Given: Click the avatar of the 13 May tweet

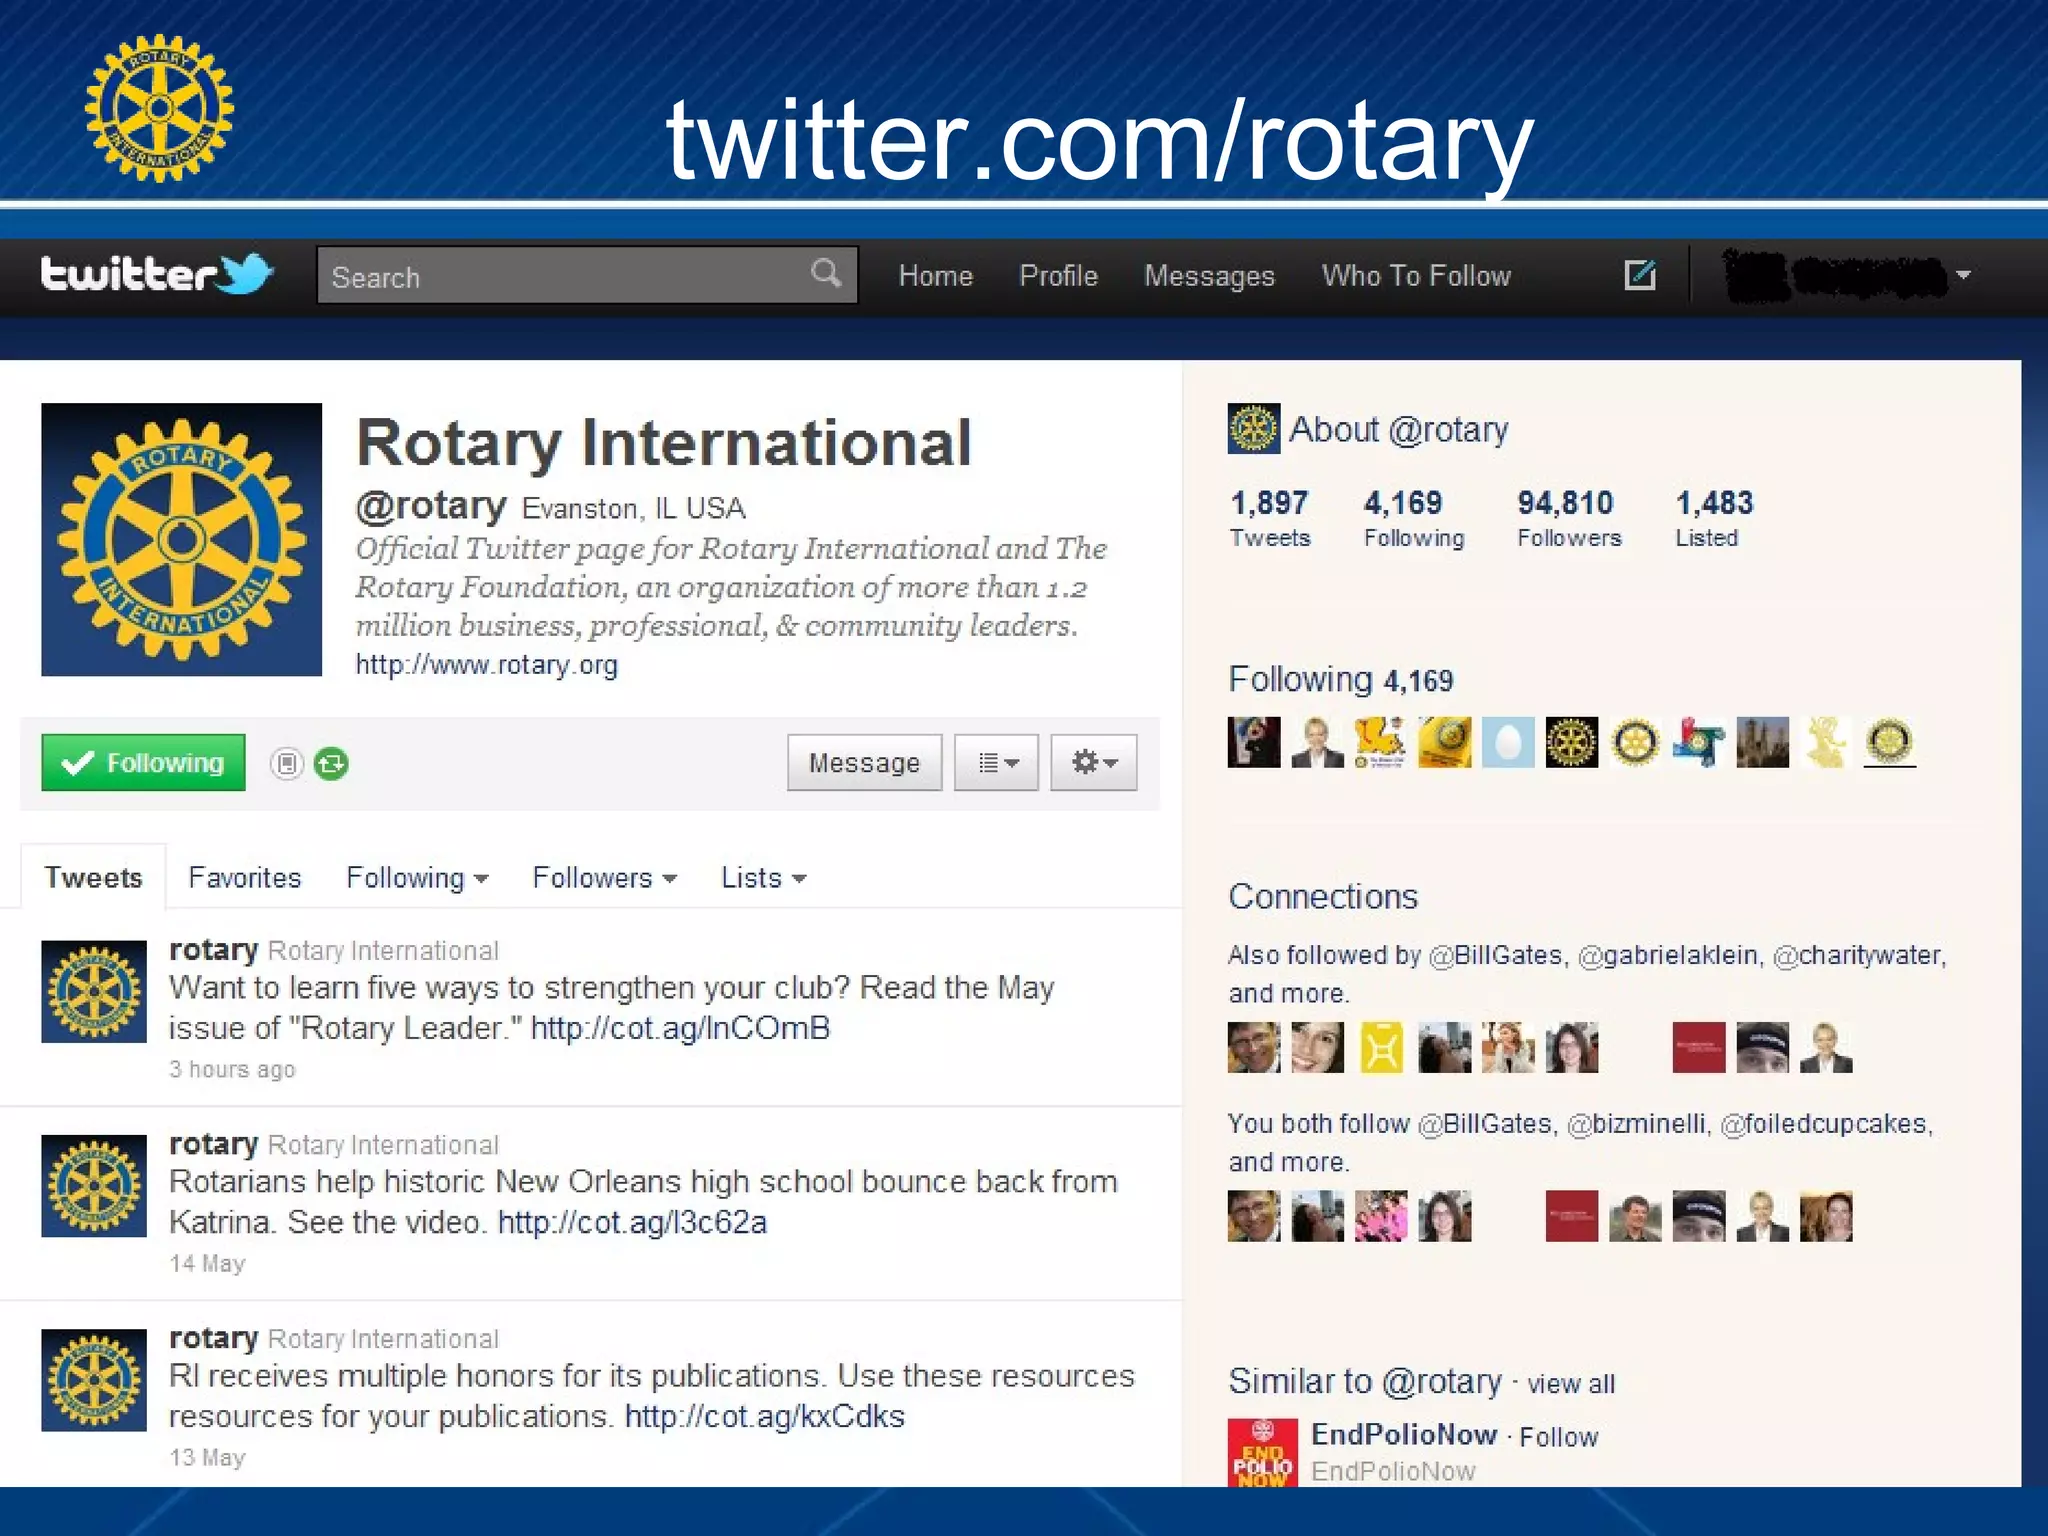Looking at the screenshot, I should point(94,1380).
